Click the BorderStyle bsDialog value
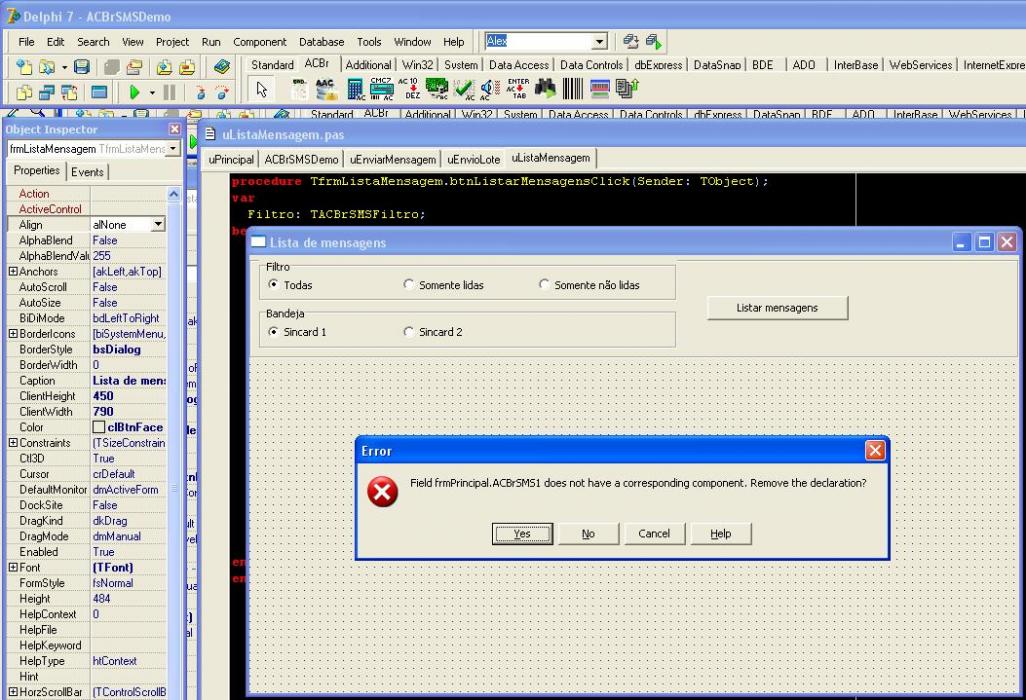Screen dimensions: 1026x700 coord(128,349)
